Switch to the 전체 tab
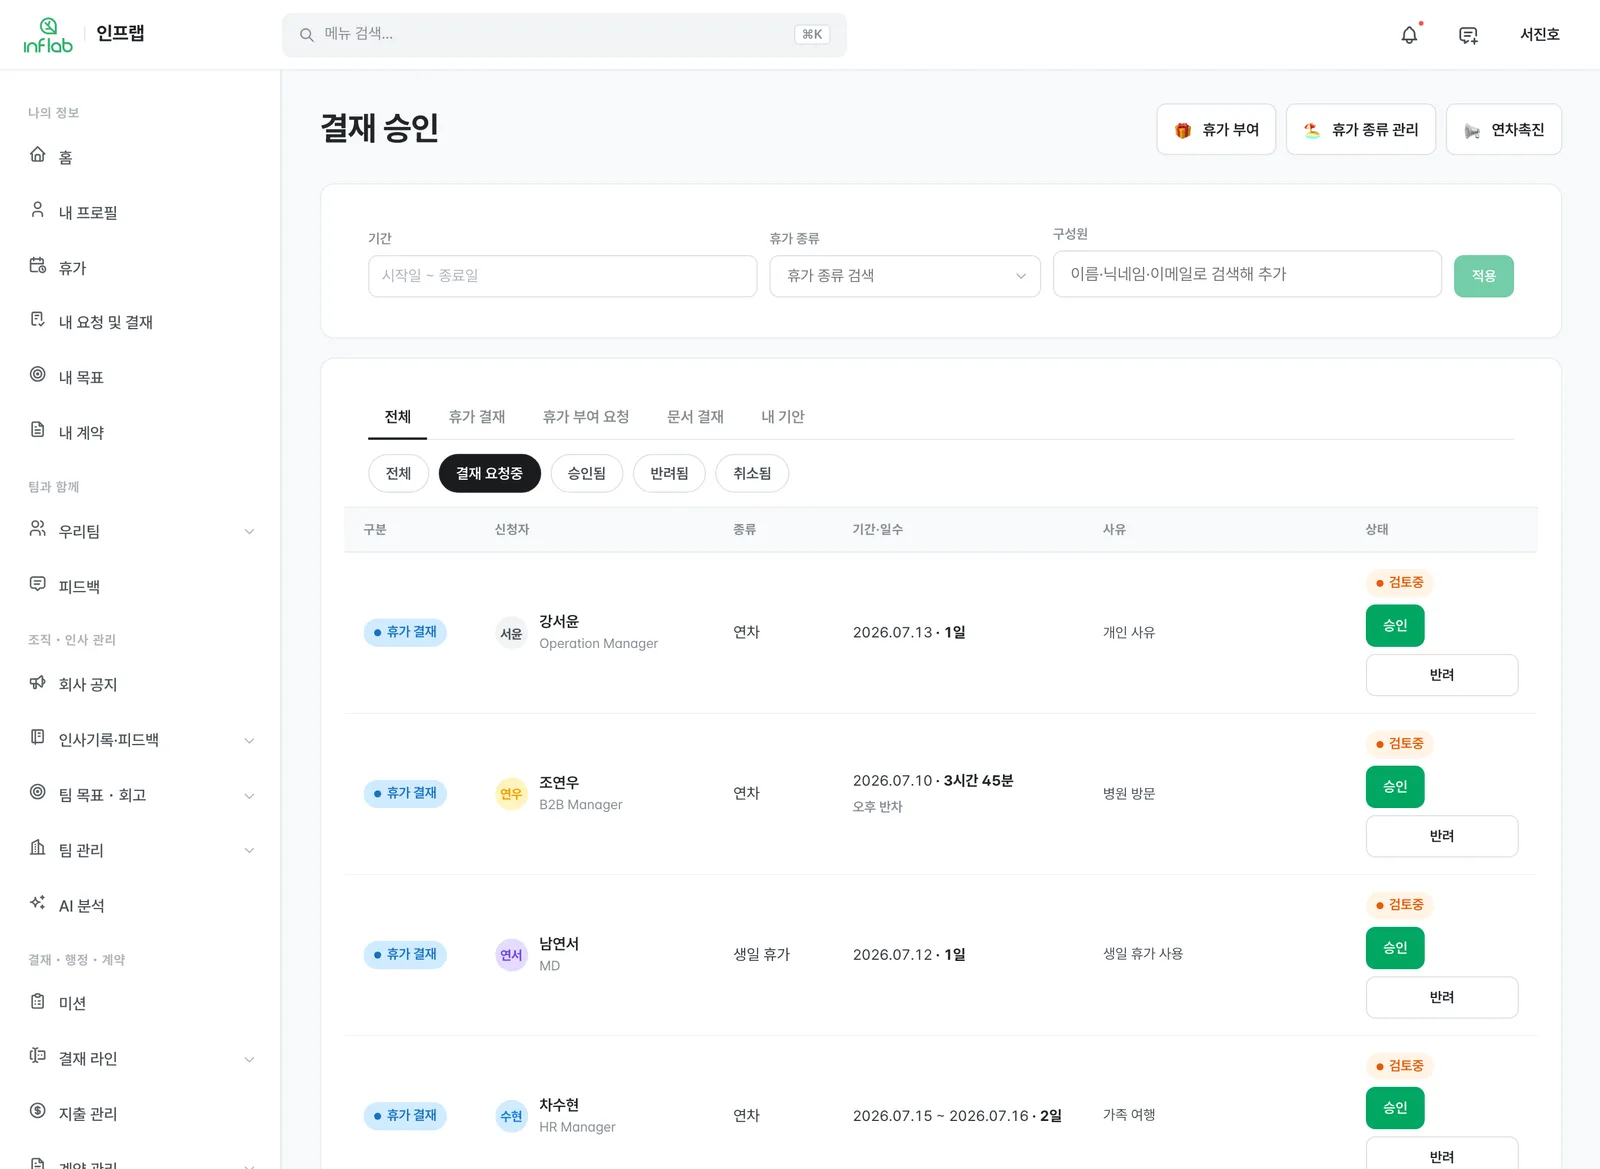Image resolution: width=1600 pixels, height=1169 pixels. point(398,417)
